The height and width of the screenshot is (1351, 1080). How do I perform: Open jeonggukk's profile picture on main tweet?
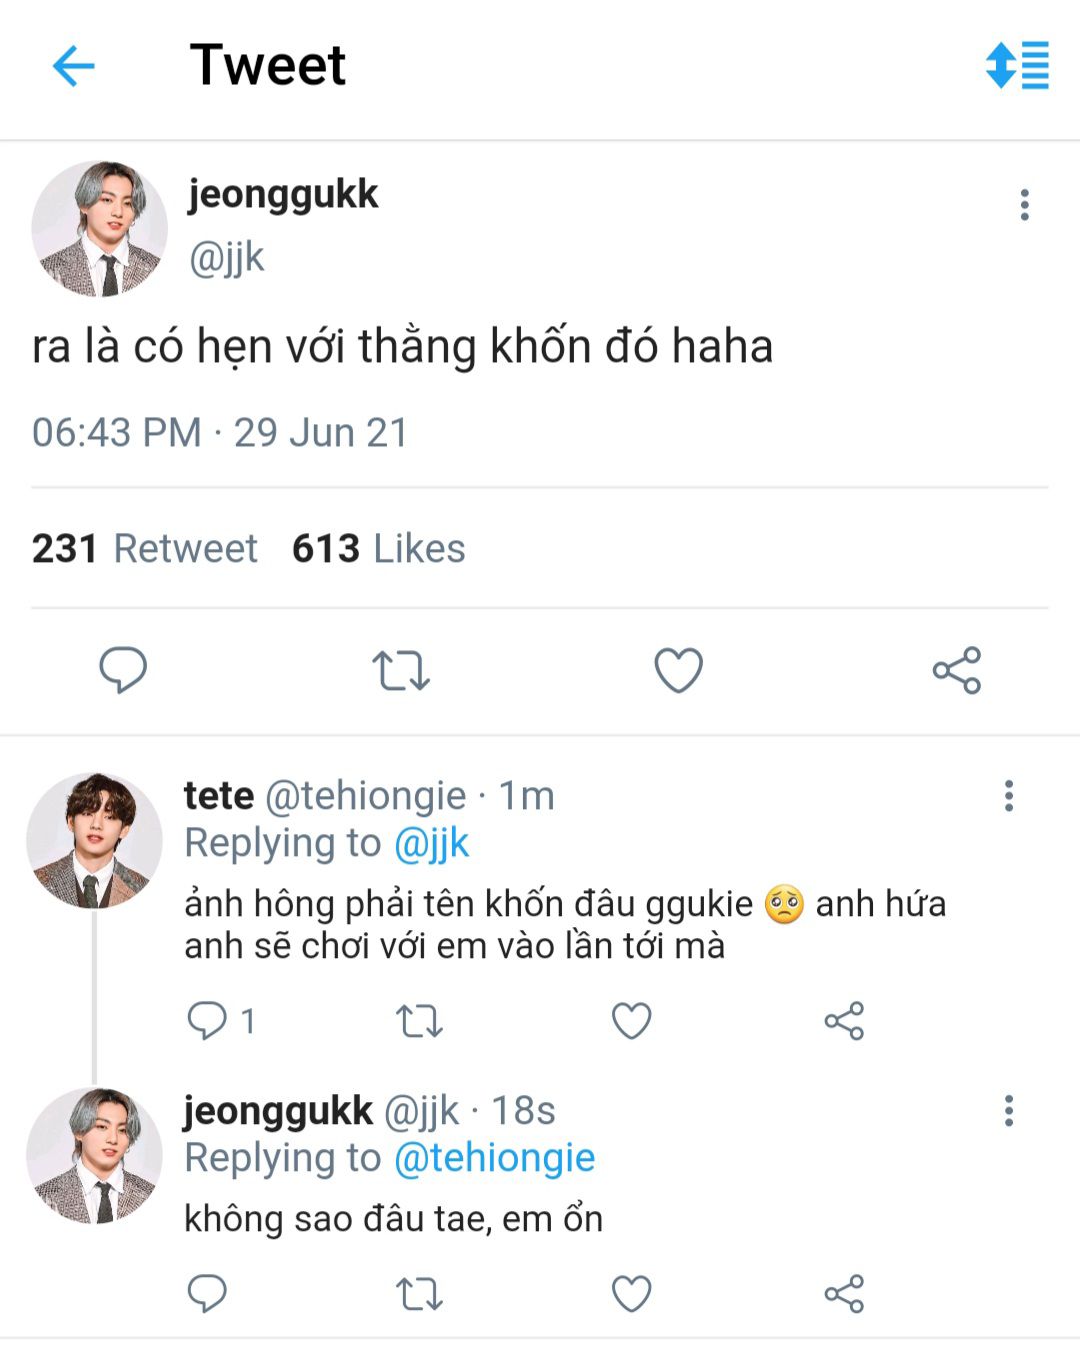99,229
